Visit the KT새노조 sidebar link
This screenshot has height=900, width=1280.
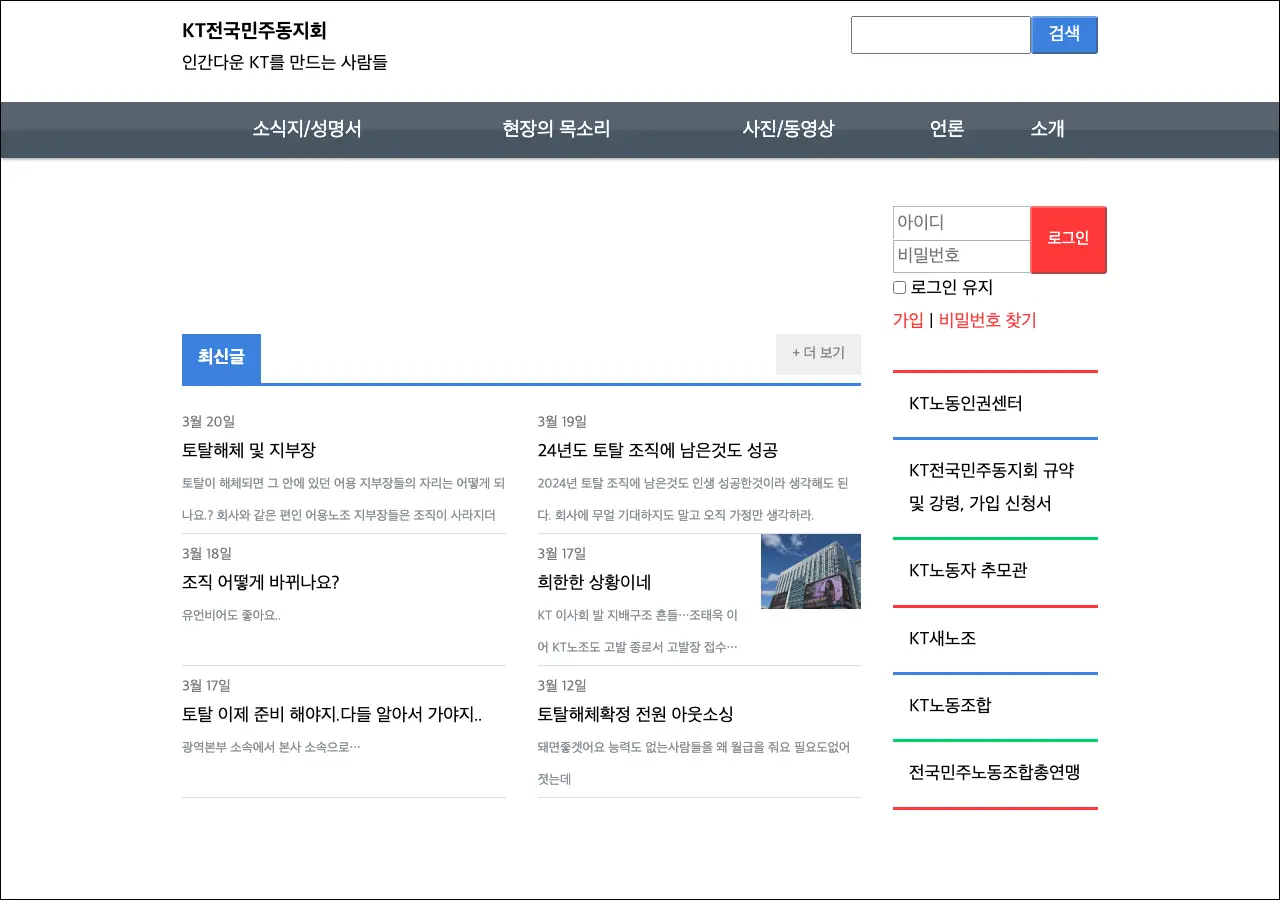click(942, 638)
